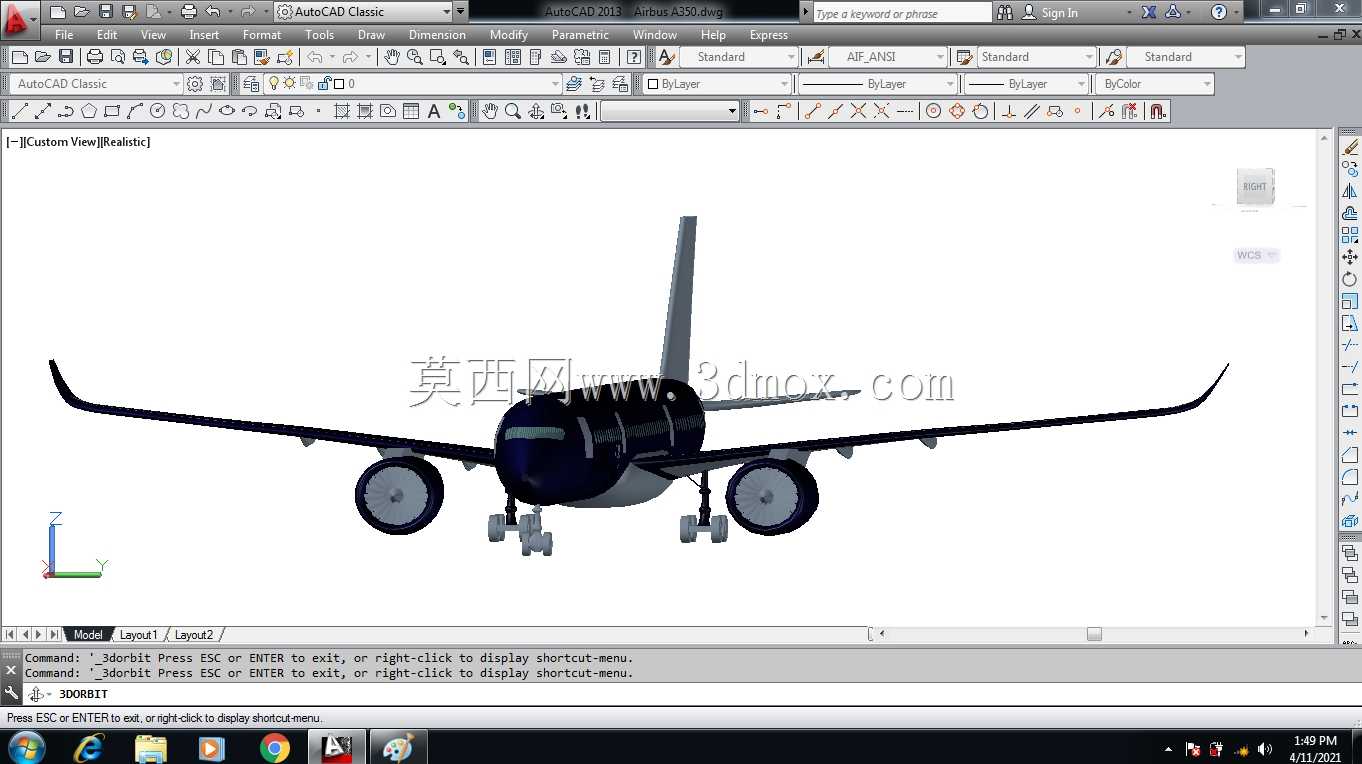This screenshot has height=764, width=1362.
Task: Click the Cut scissors icon
Action: click(193, 57)
